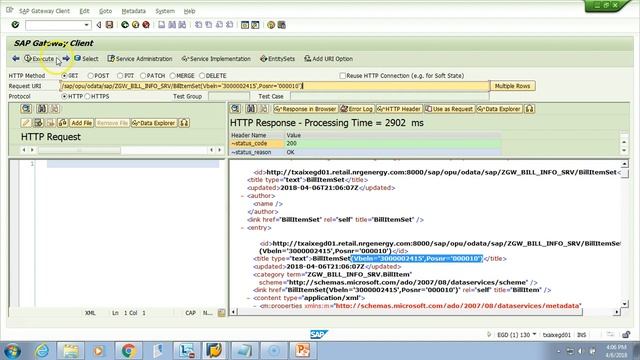Click the edit pencil icon in HTTP Request toolbar
640x360 pixels.
tap(26, 123)
